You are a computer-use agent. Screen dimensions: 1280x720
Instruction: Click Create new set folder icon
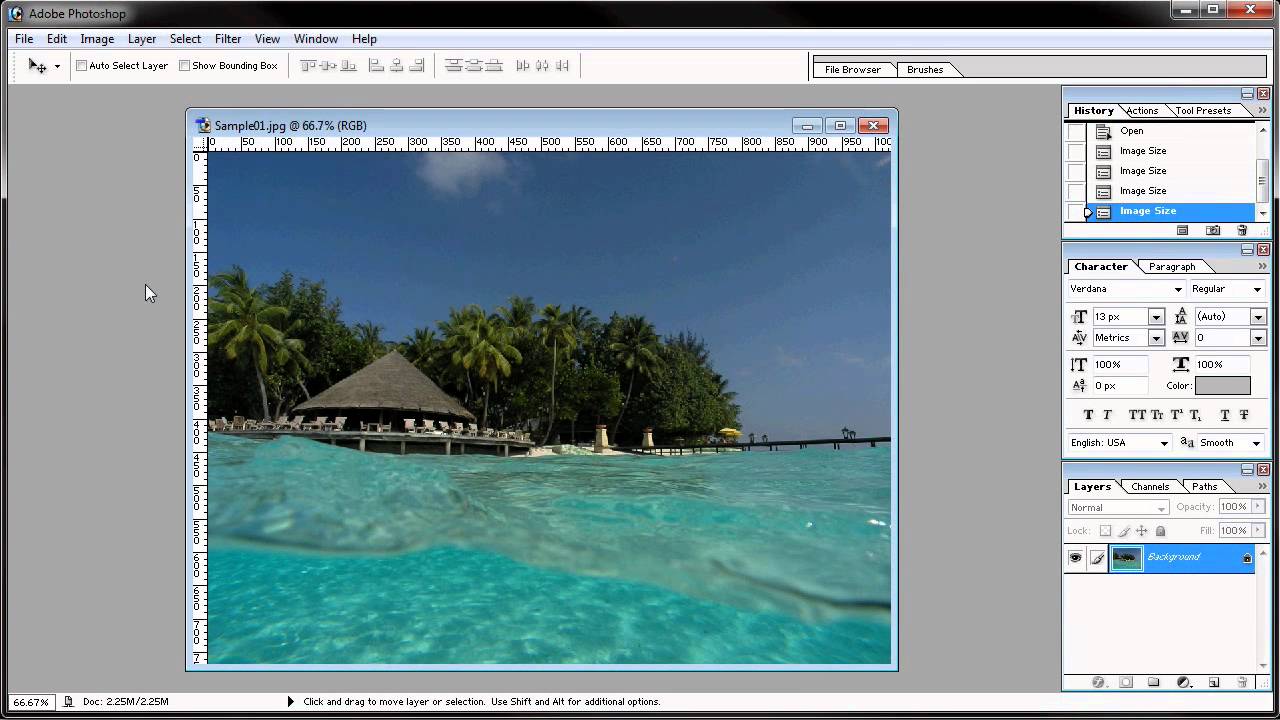[1154, 683]
